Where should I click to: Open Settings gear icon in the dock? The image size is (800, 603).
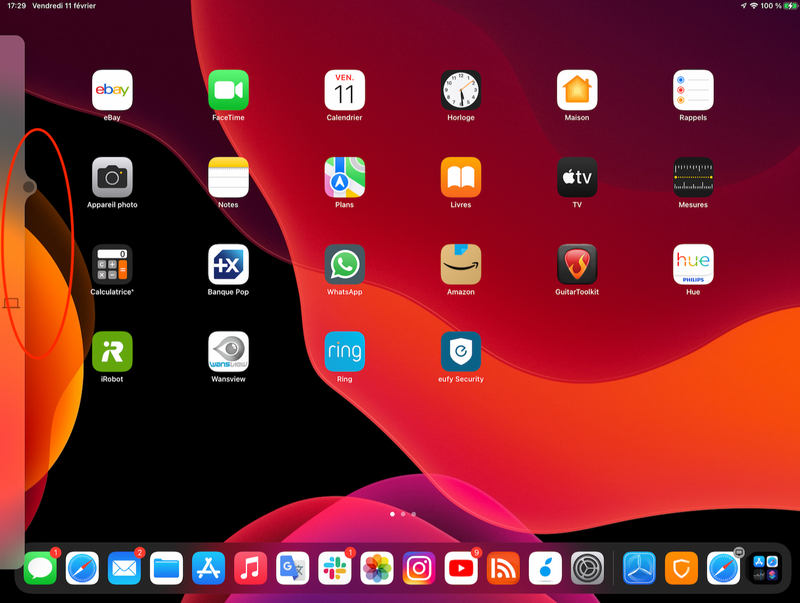point(587,568)
